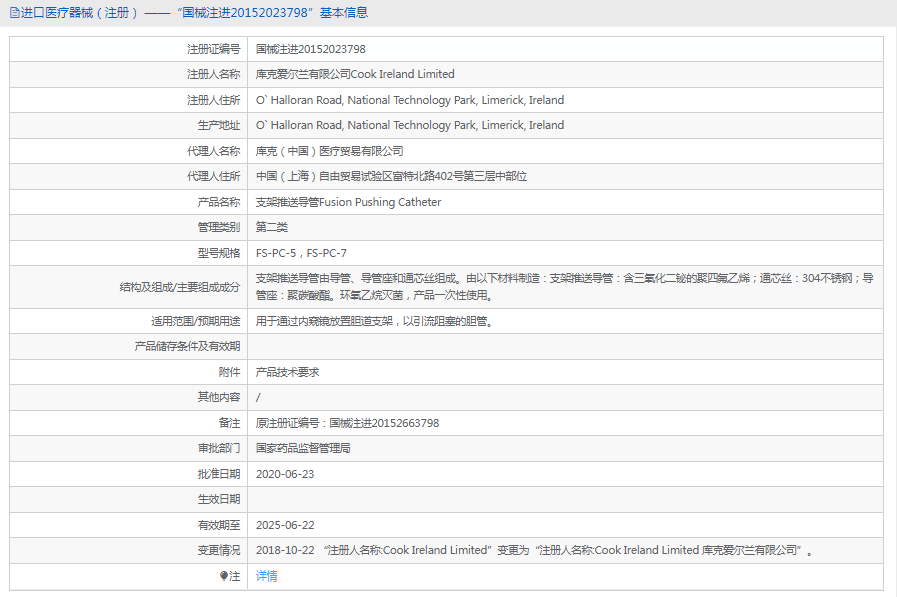
Task: Click the 其他内容 label cell
Action: [129, 397]
